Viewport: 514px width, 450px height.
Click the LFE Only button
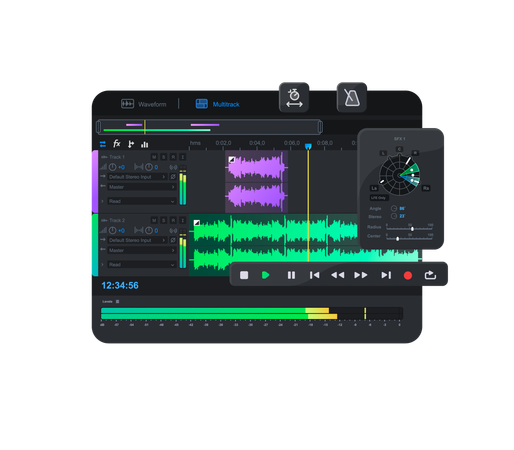379,198
